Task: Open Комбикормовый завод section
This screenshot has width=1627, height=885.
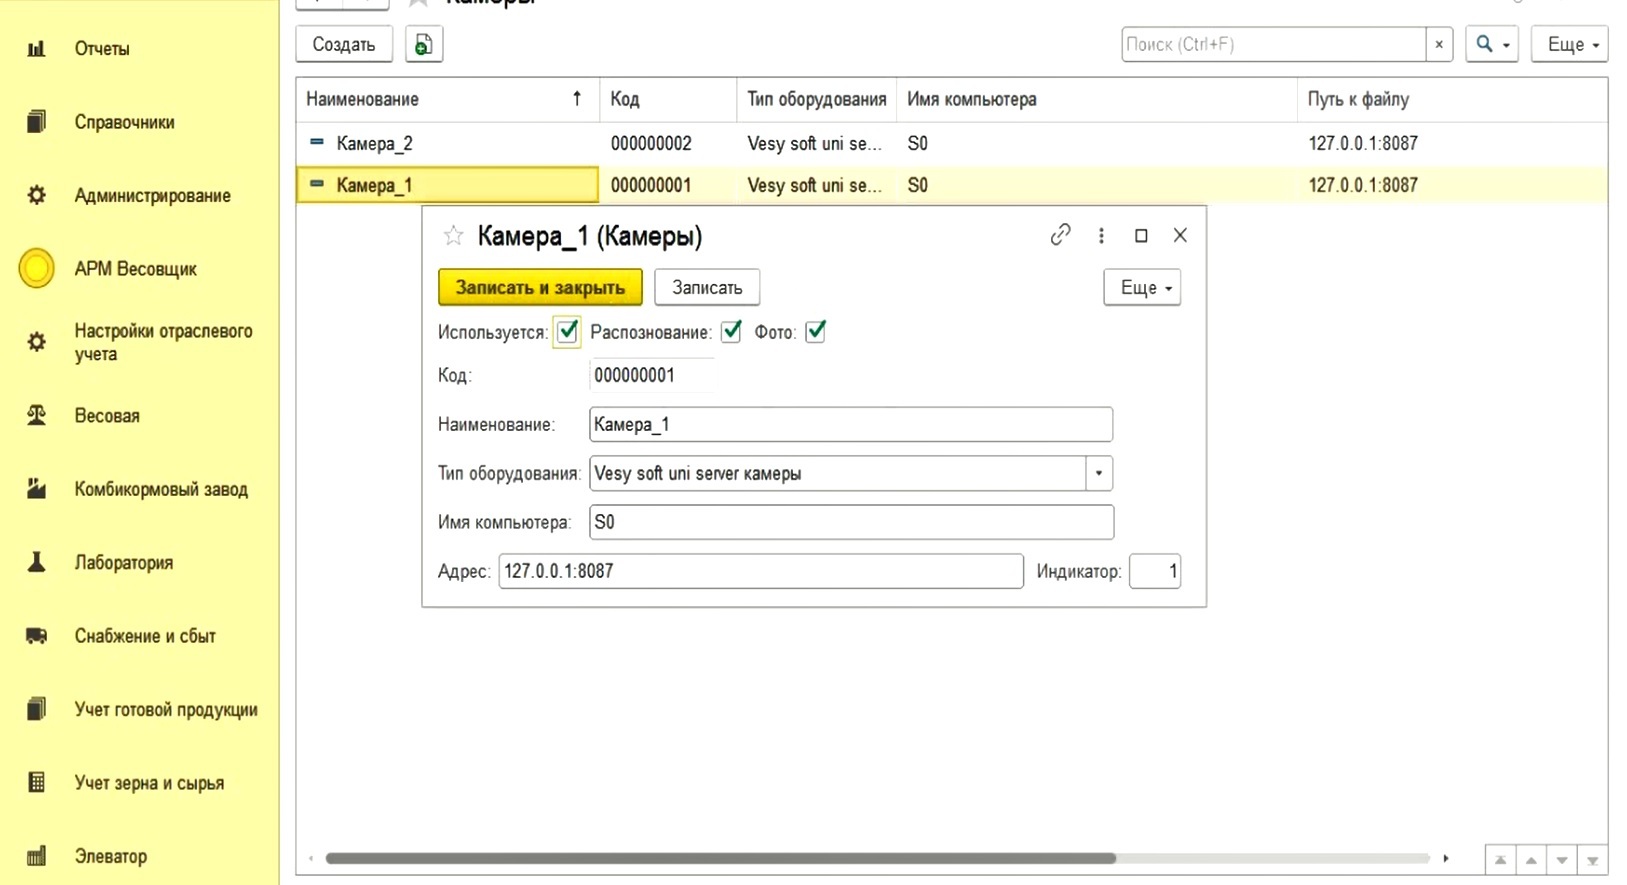Action: pos(161,489)
